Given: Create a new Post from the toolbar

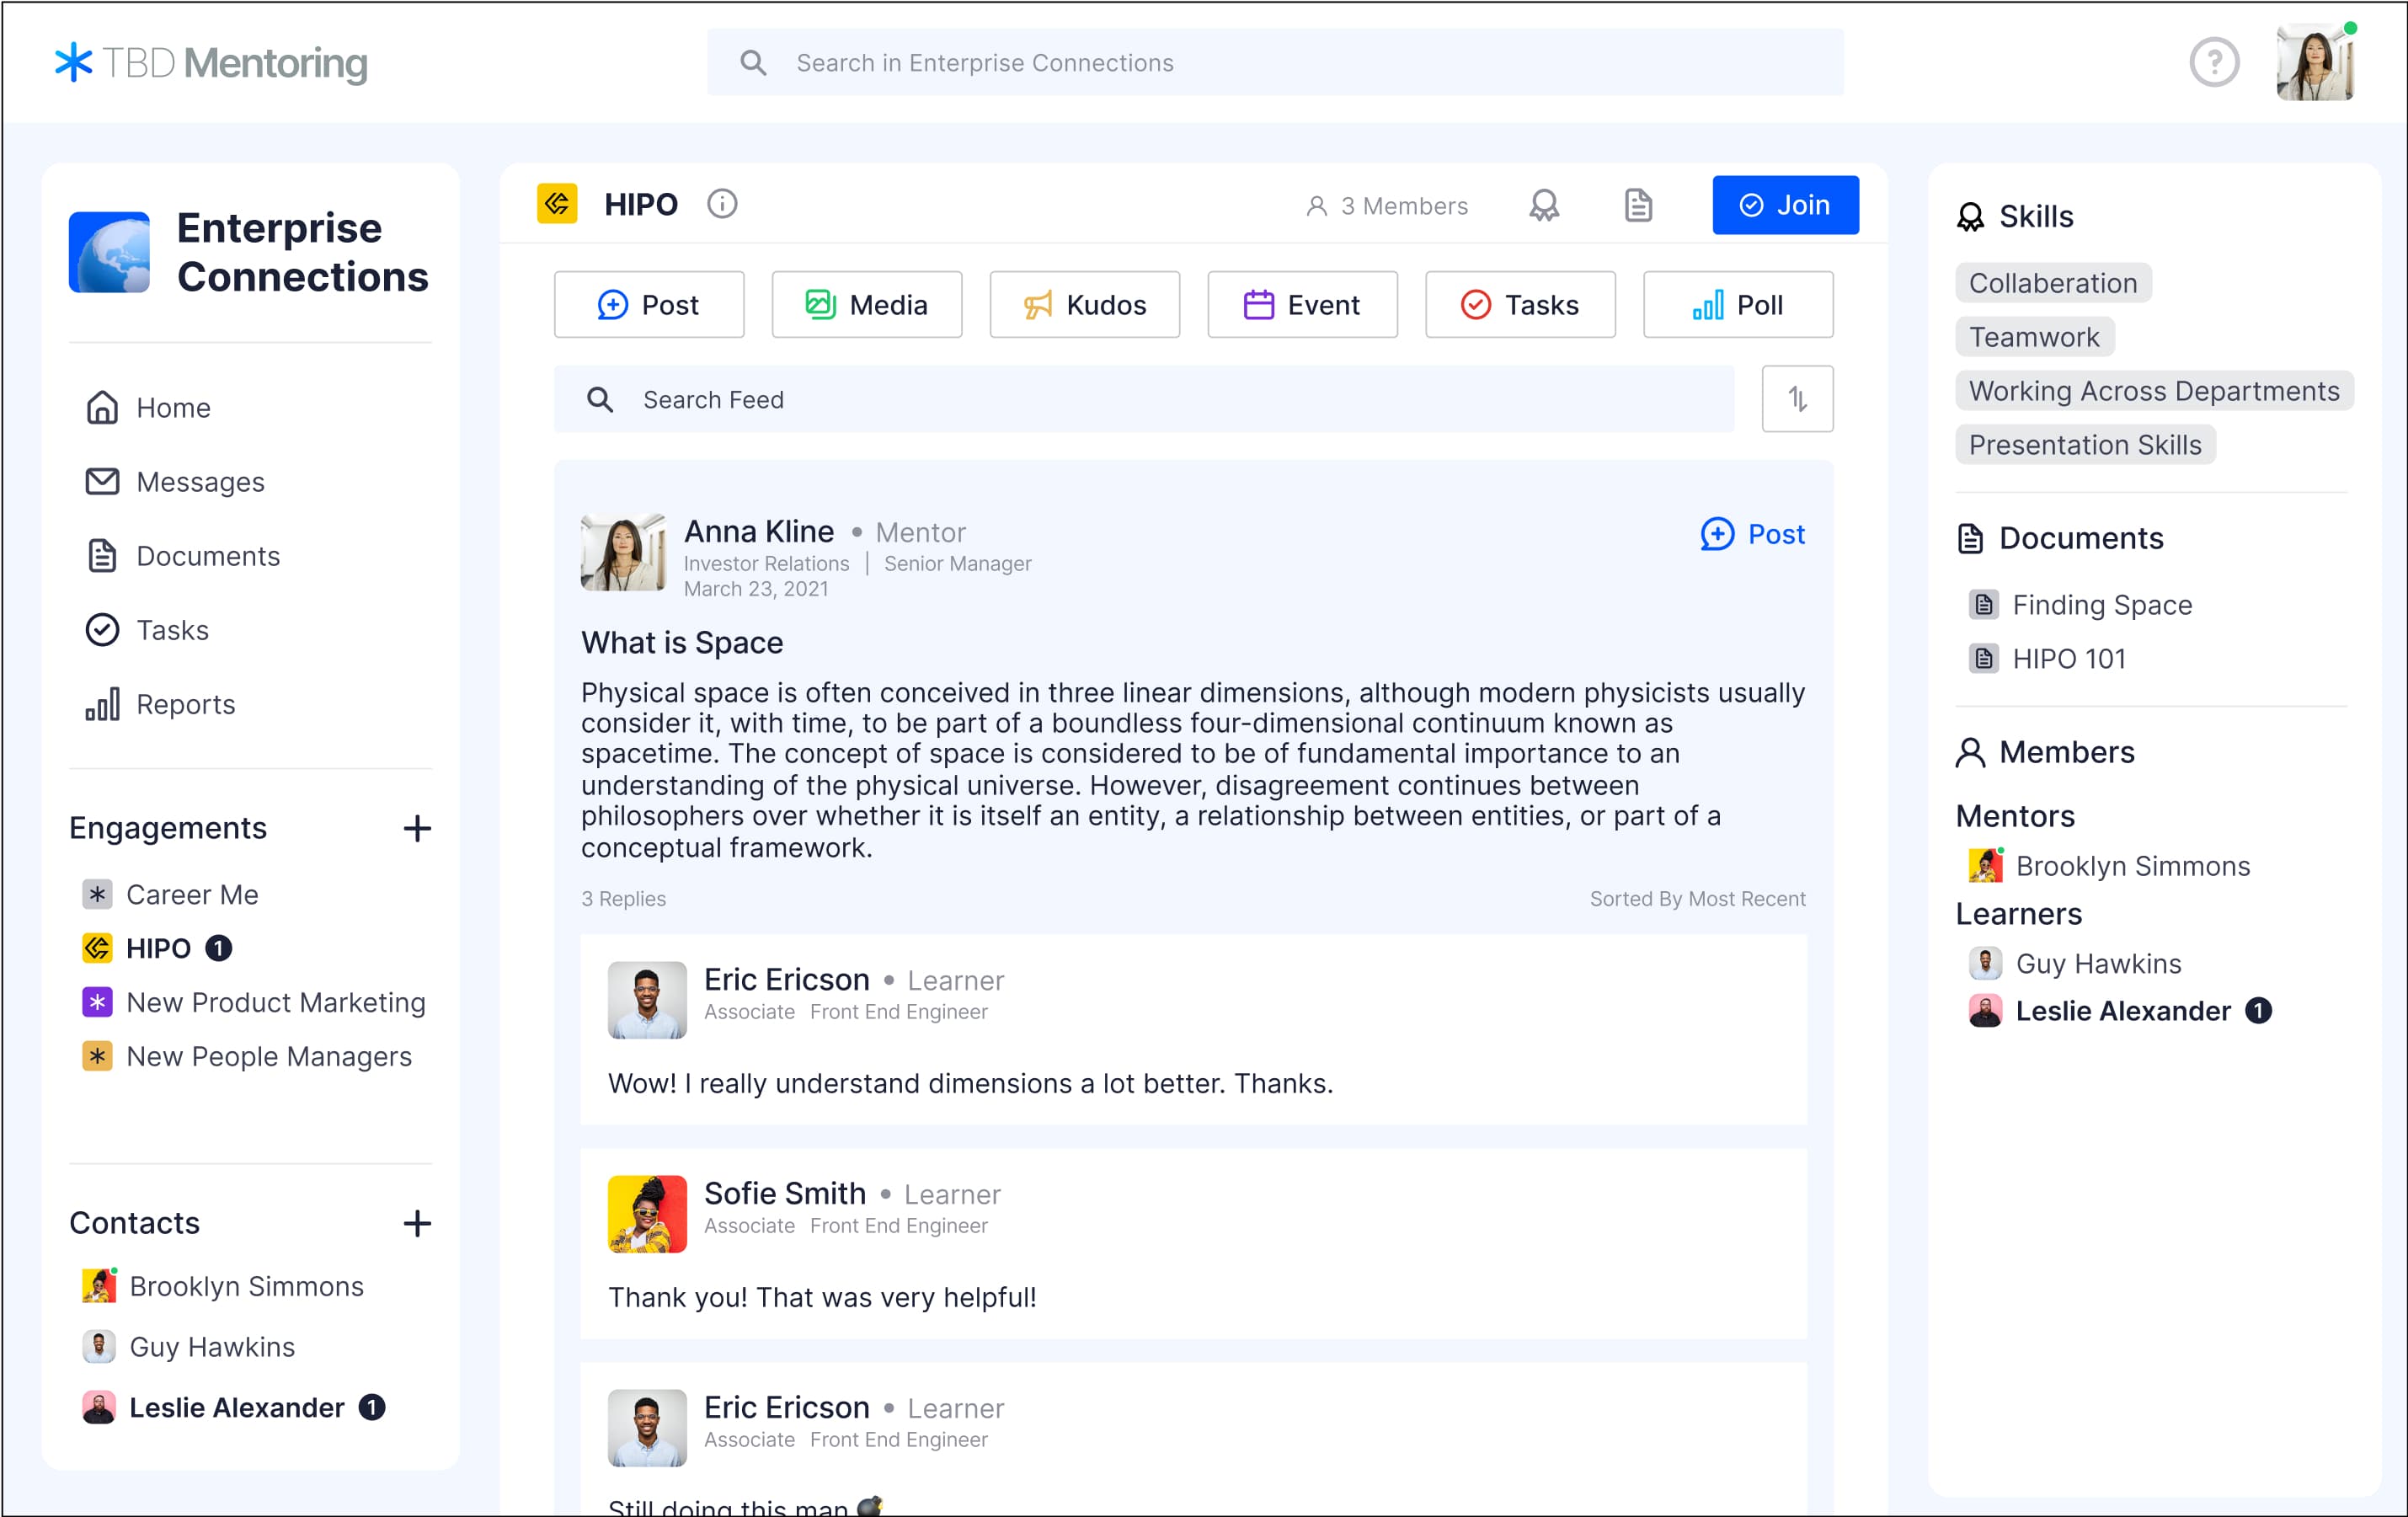Looking at the screenshot, I should click(x=649, y=304).
